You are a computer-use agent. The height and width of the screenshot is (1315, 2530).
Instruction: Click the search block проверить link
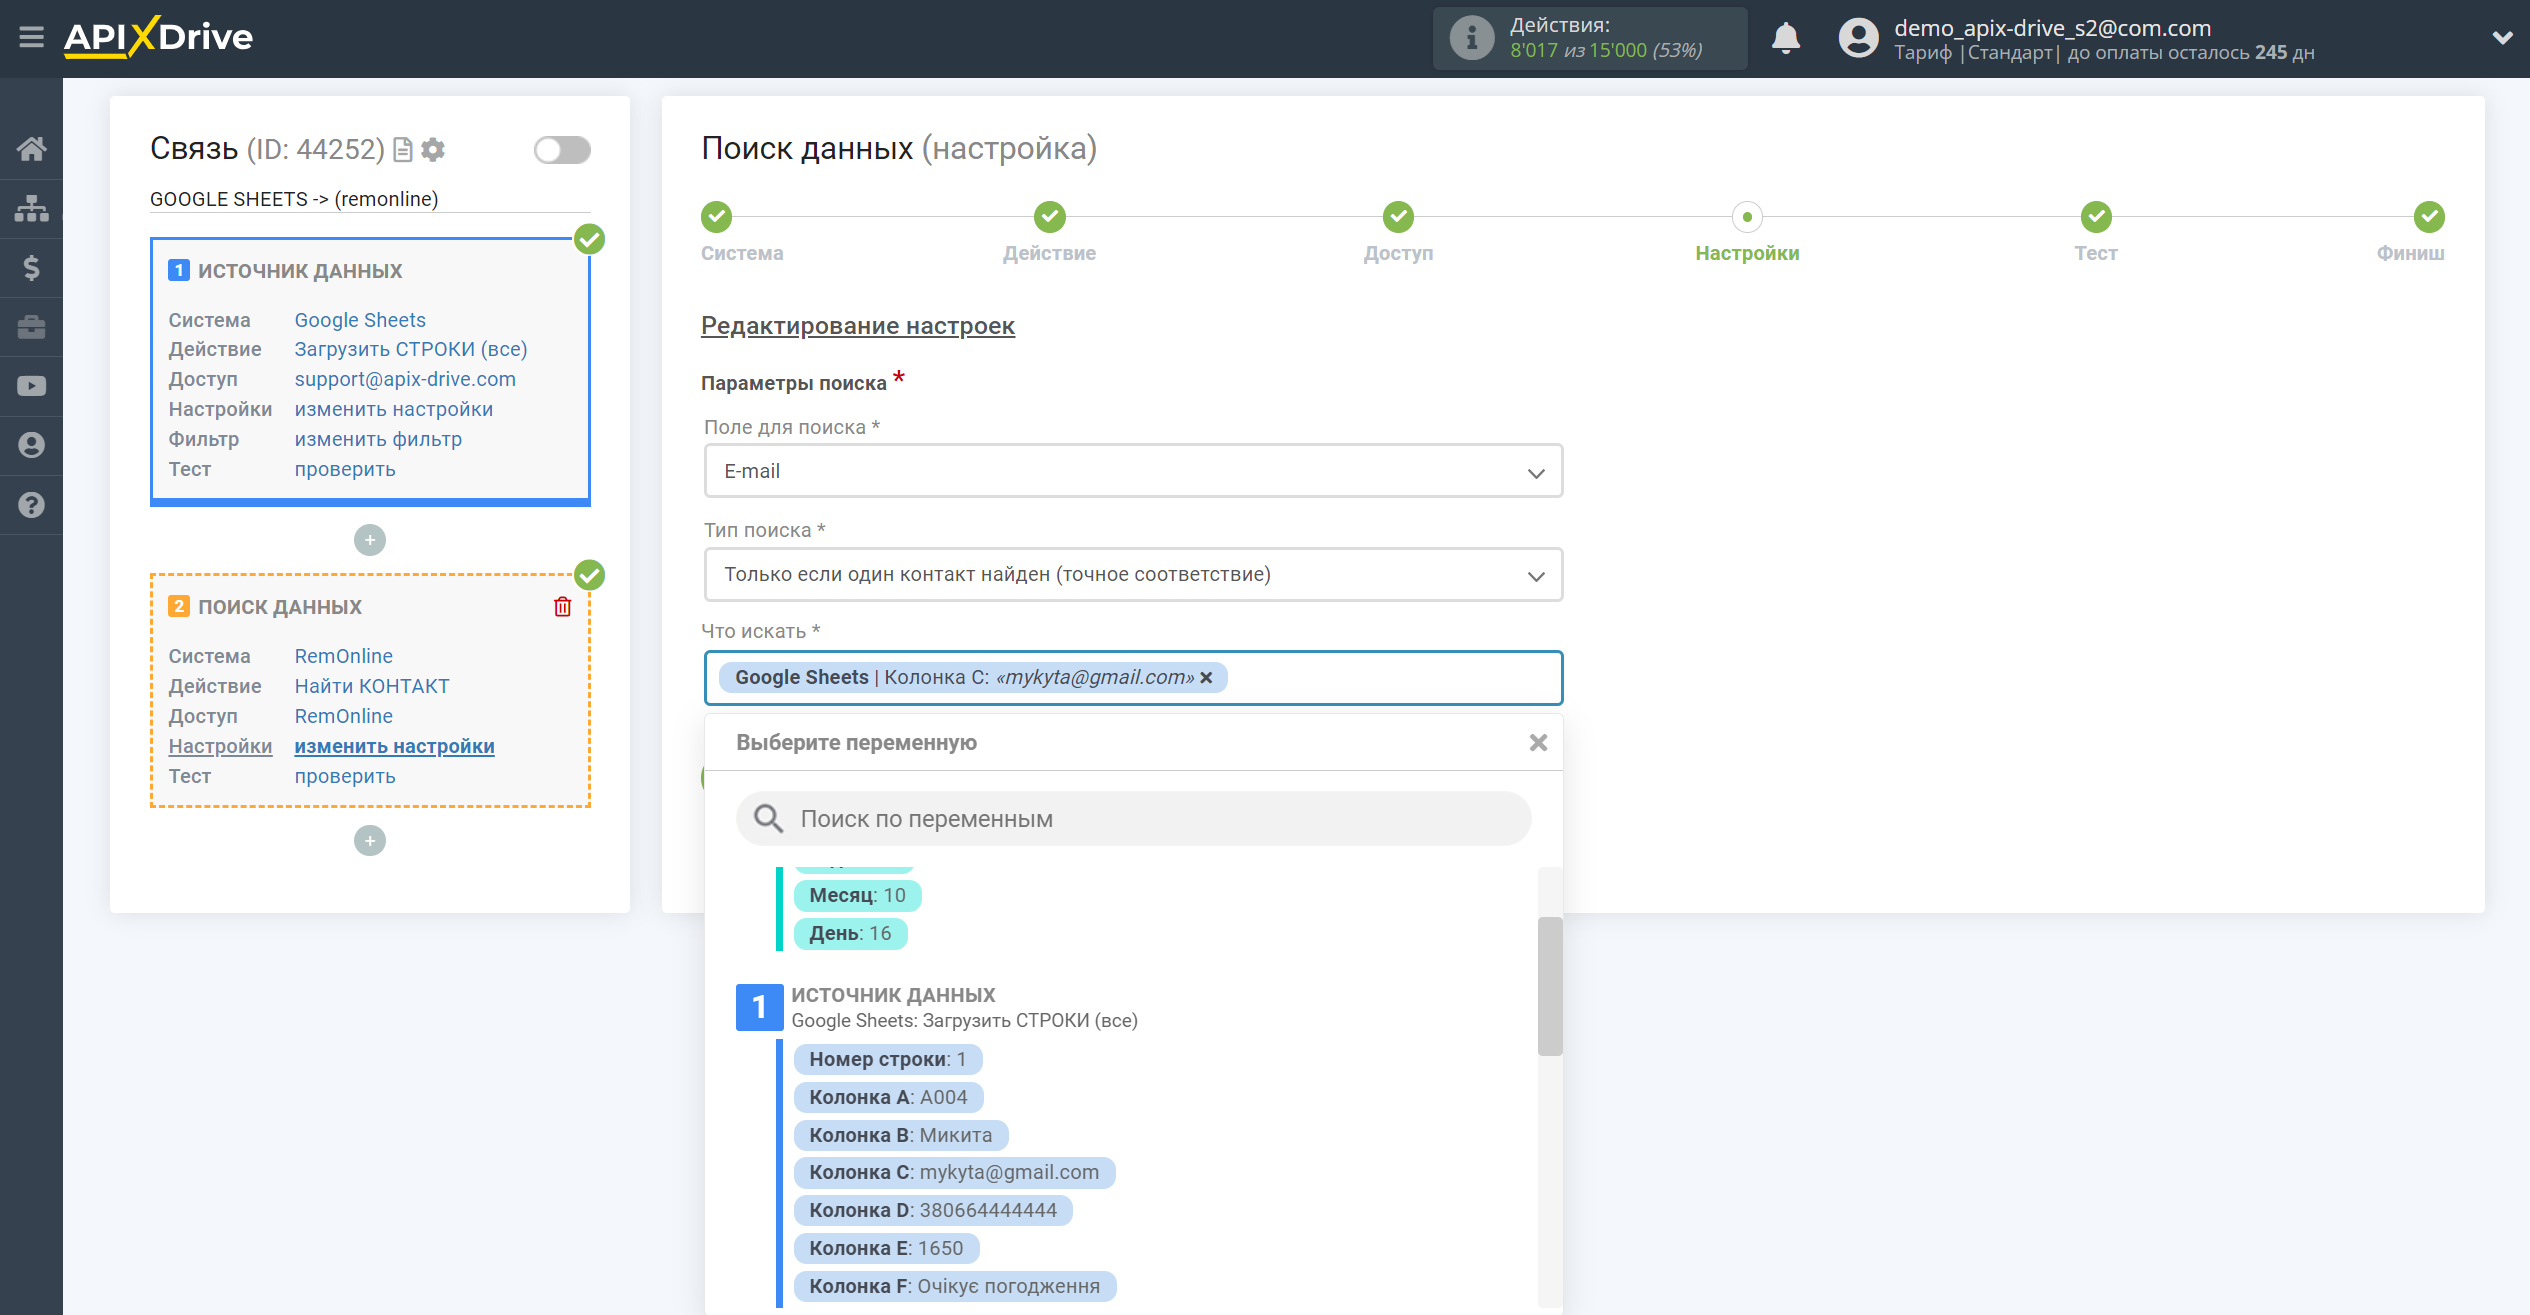(x=345, y=776)
